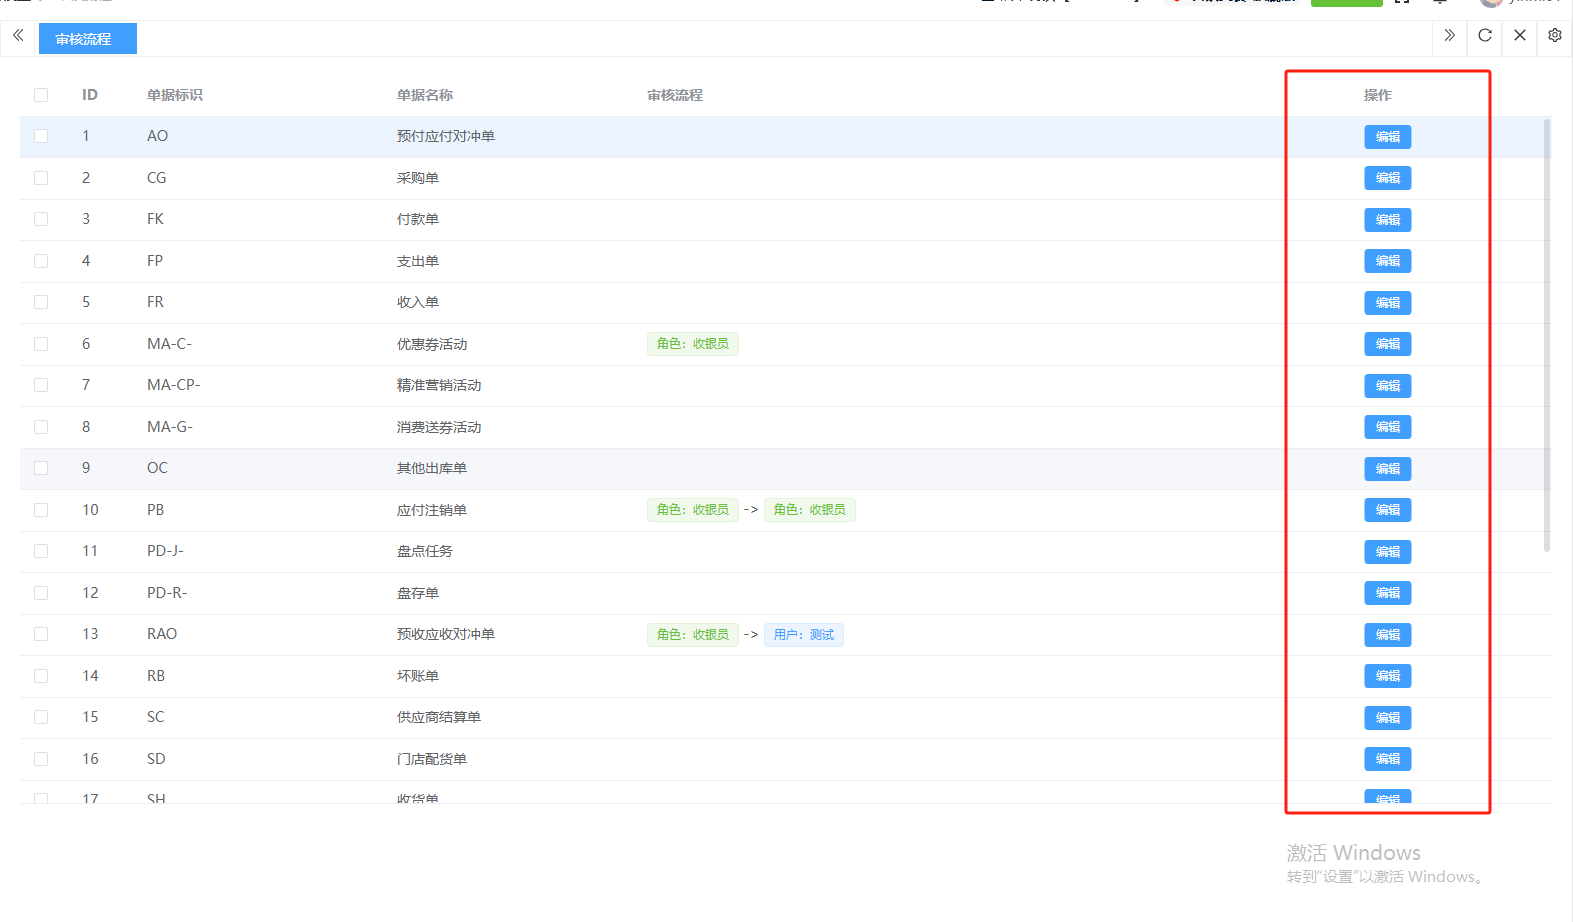Click the 用户: 测试 tag

coord(803,635)
